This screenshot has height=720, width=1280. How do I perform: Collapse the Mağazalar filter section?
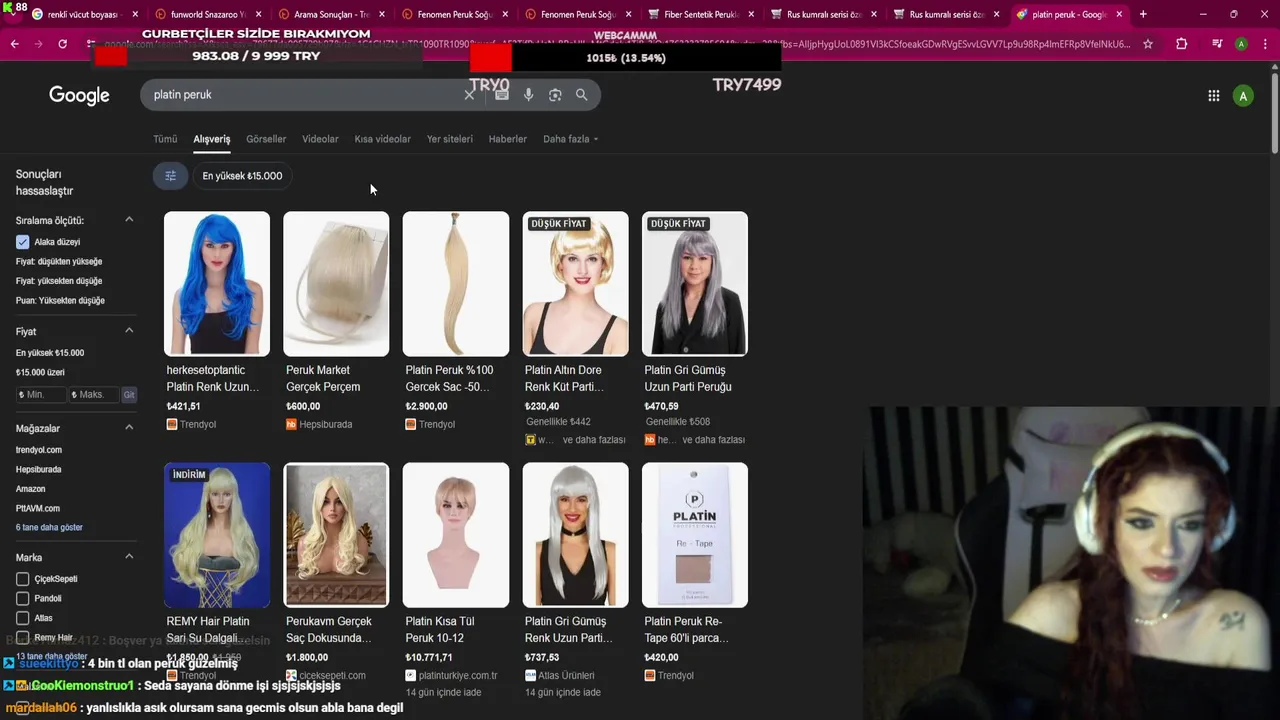click(129, 428)
